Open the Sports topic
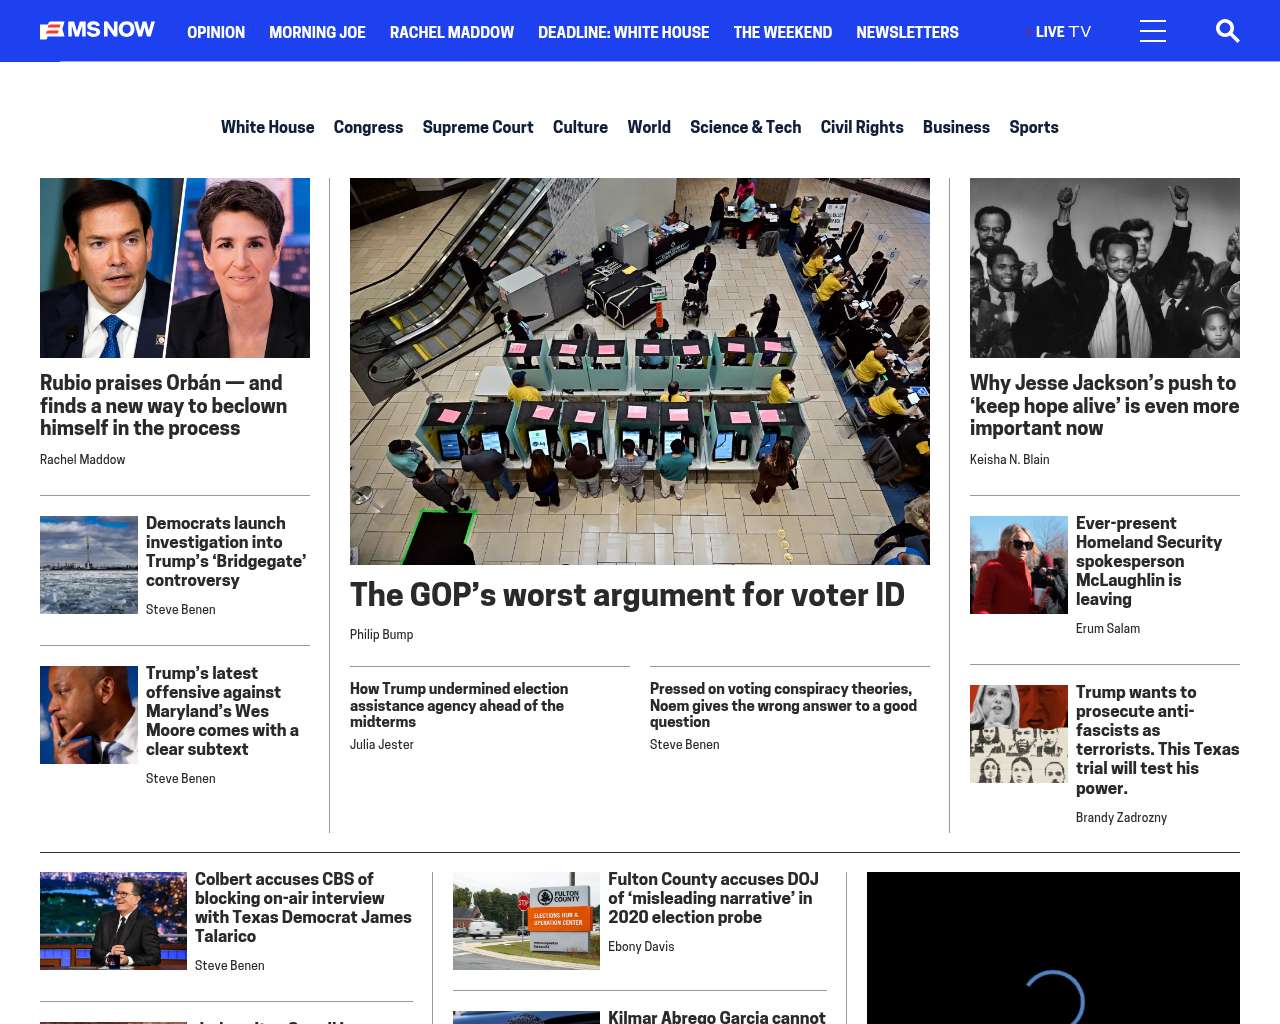1280x1024 pixels. (1033, 127)
